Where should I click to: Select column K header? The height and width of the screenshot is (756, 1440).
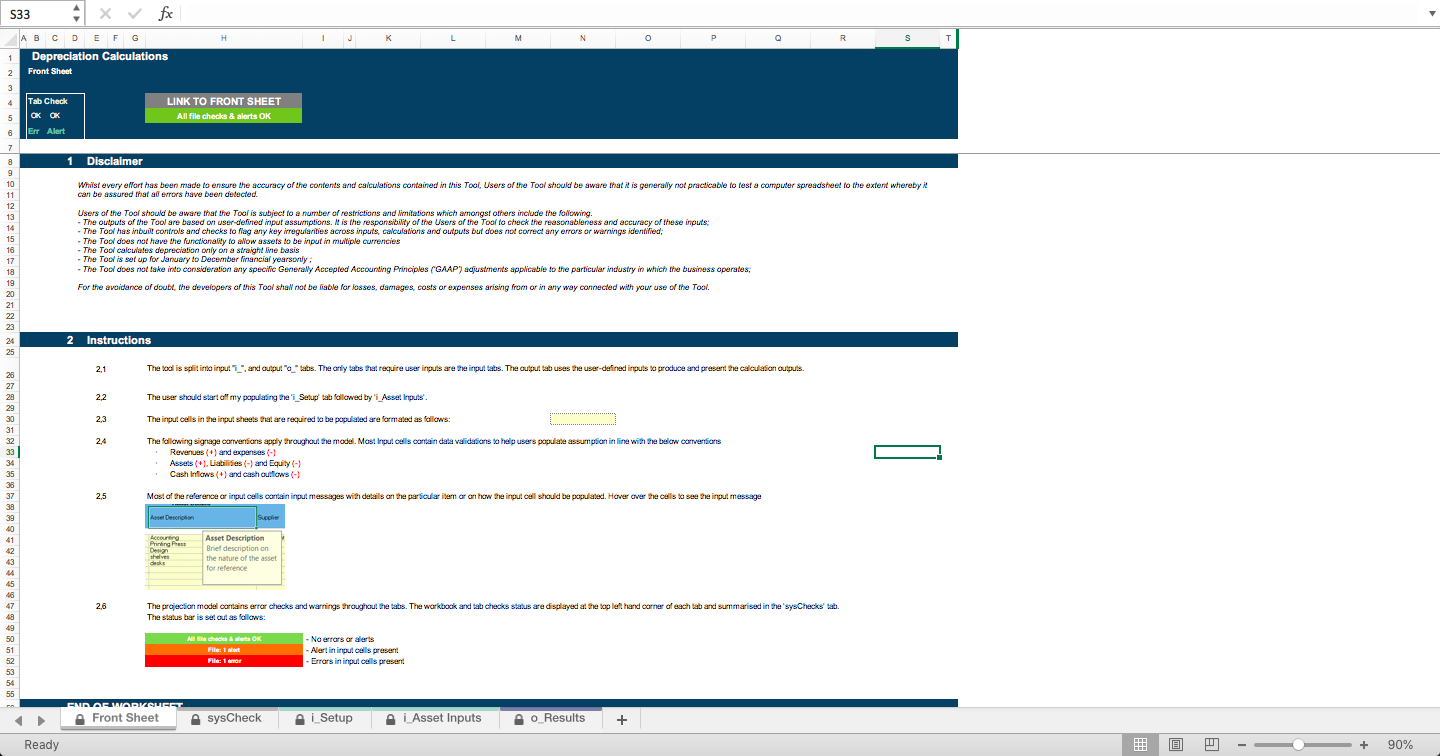pyautogui.click(x=388, y=38)
